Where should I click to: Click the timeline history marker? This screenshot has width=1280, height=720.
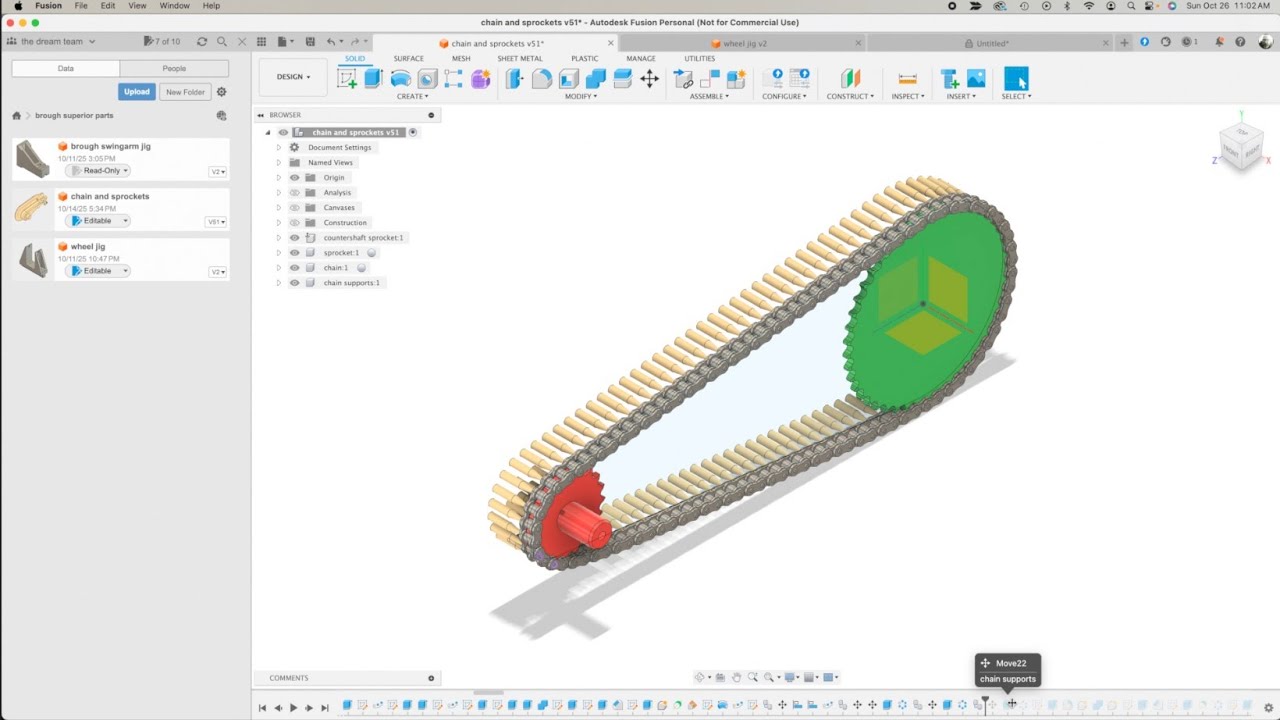pos(985,704)
